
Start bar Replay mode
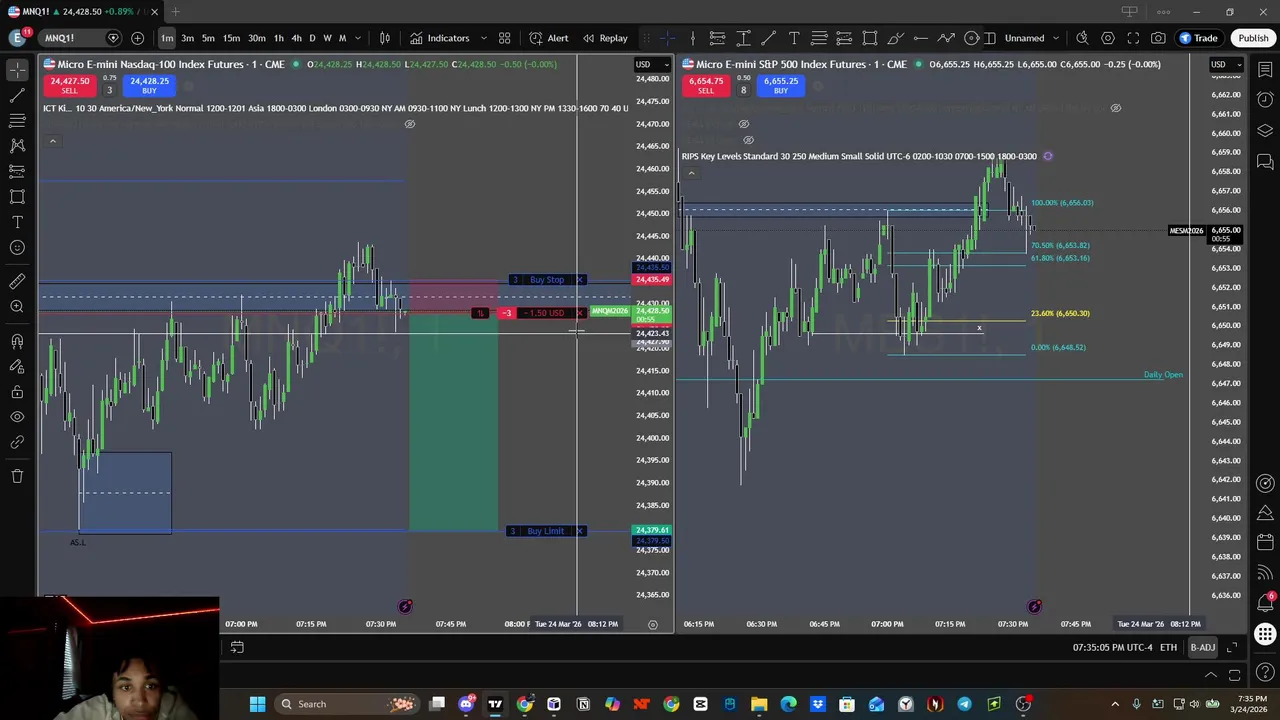[605, 38]
